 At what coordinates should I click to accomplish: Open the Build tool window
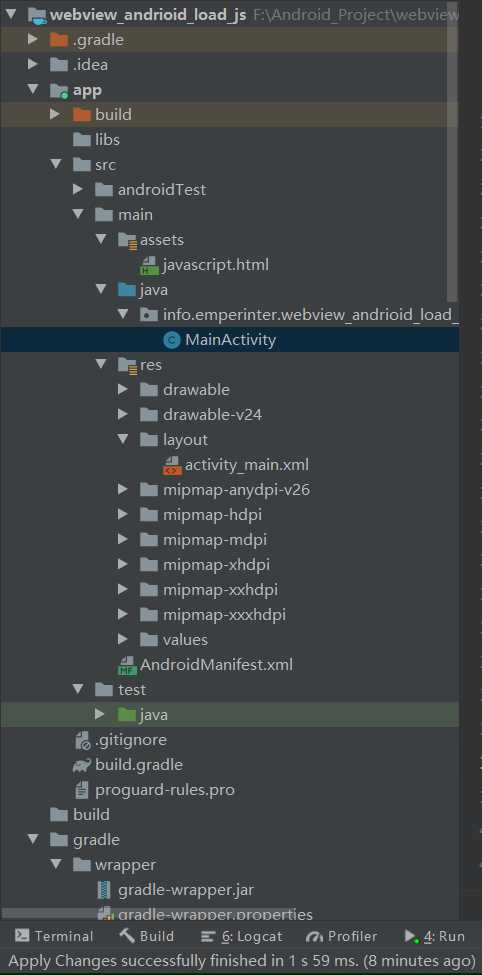coord(146,936)
